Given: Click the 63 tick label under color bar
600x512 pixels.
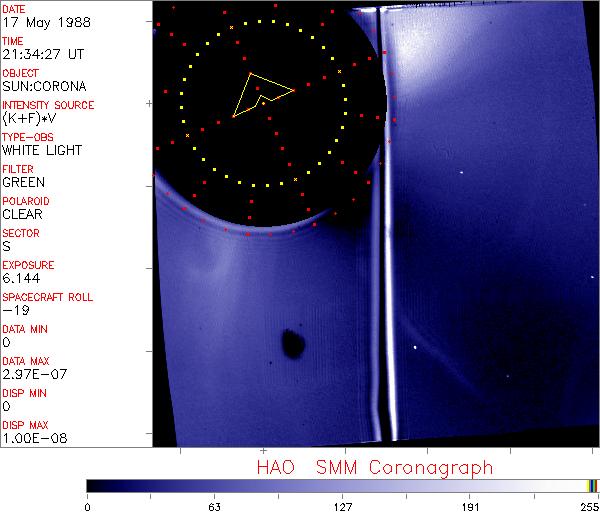Looking at the screenshot, I should pyautogui.click(x=214, y=505).
